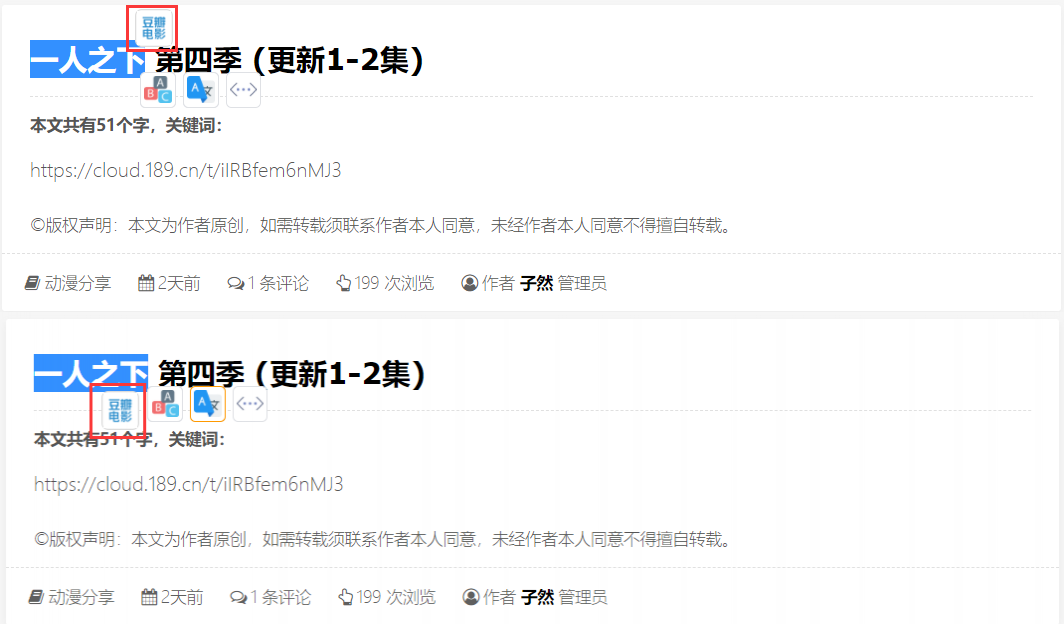1064x624 pixels.
Task: Open the more options ellipsis icon in the first post
Action: pyautogui.click(x=244, y=90)
